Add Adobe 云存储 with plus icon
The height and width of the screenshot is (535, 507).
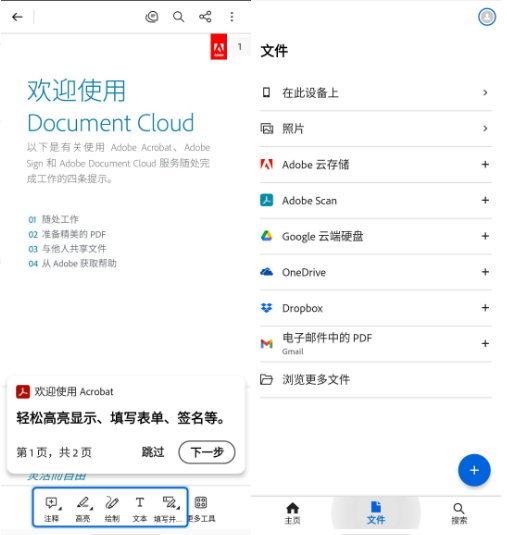485,164
